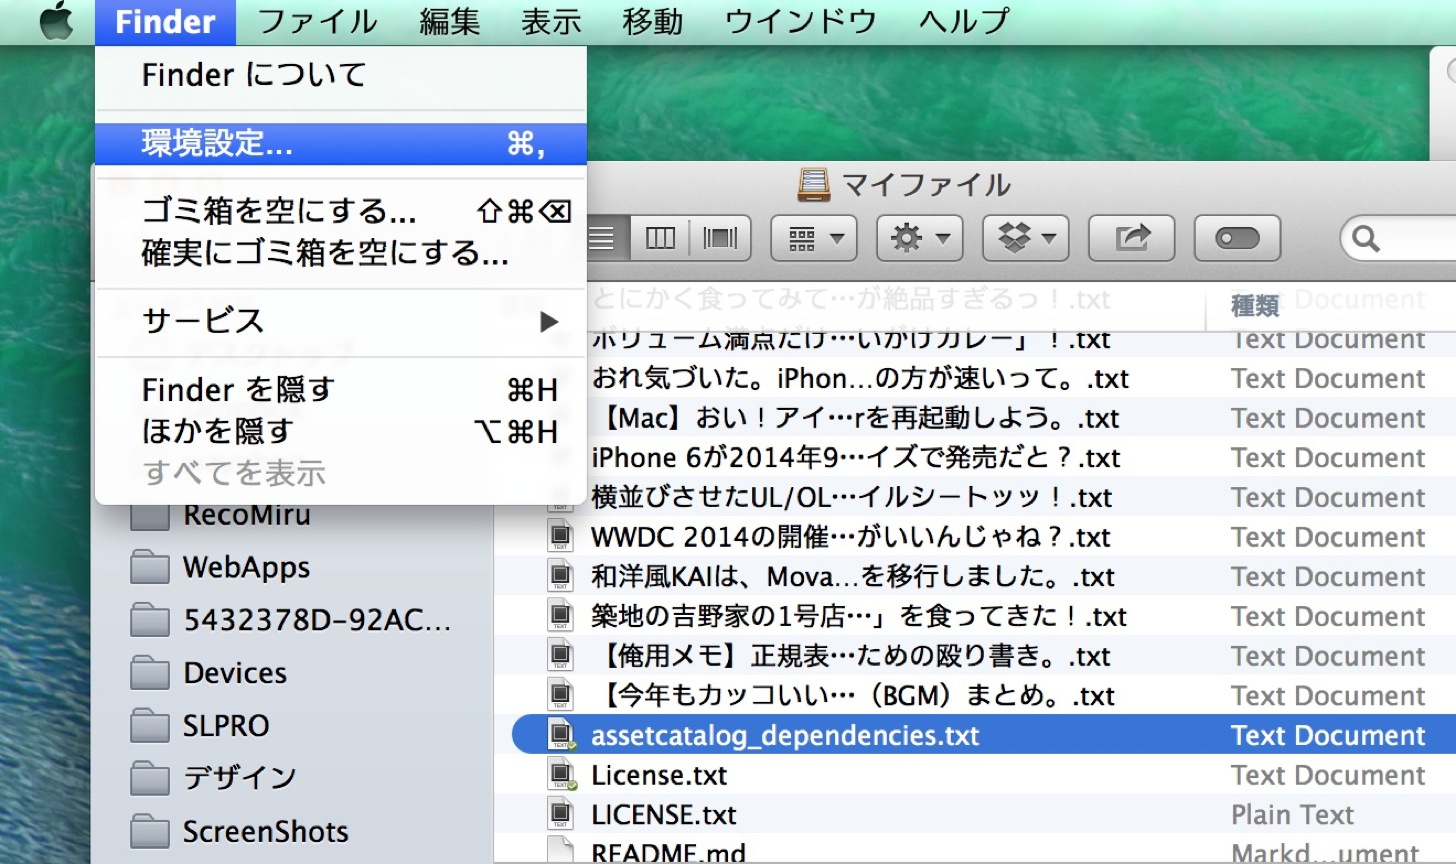Click assetcatalog_dependencies.txt file icon
This screenshot has width=1456, height=864.
(561, 736)
